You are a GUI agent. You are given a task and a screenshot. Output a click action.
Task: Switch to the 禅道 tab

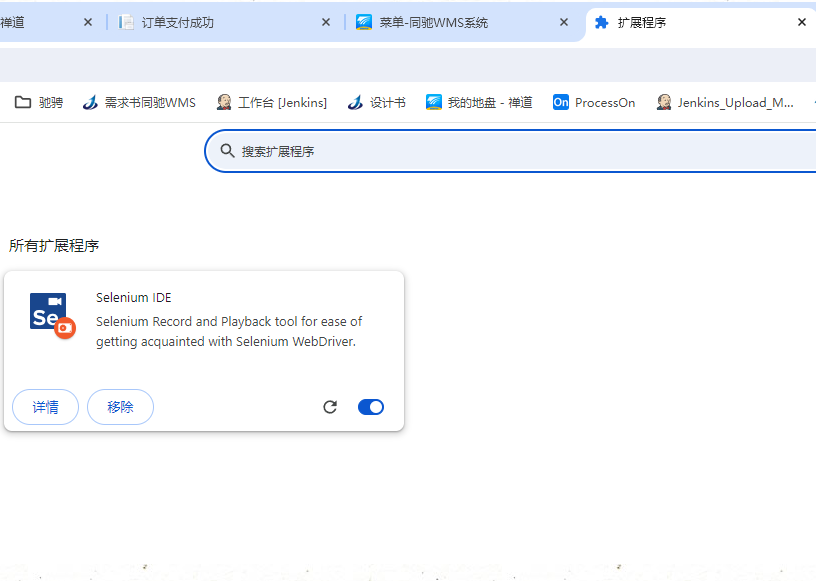pyautogui.click(x=47, y=22)
